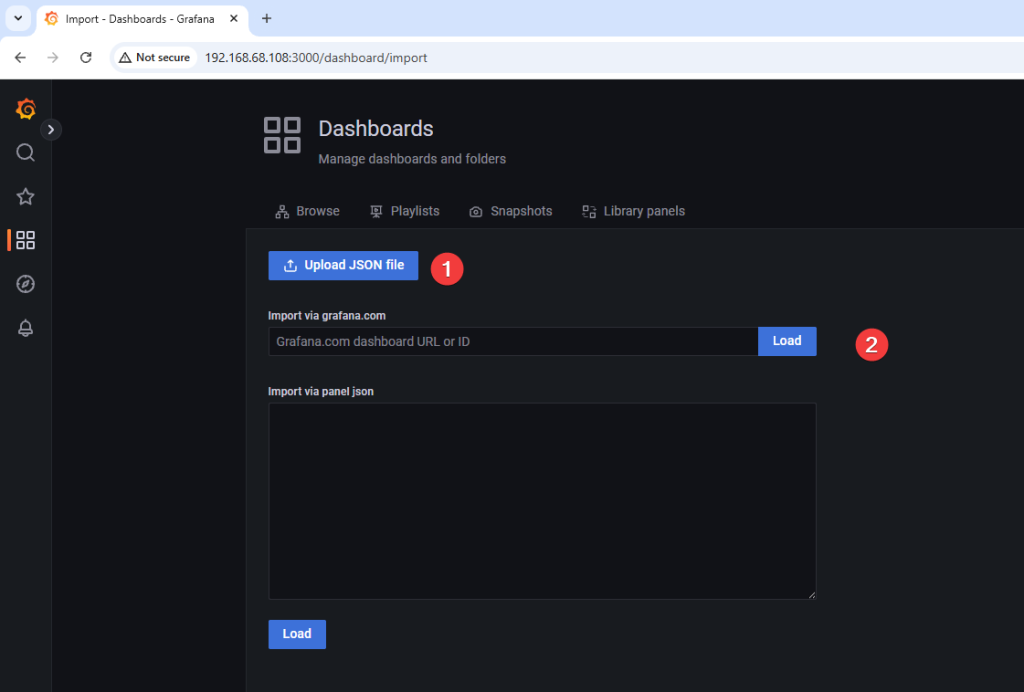Open the search icon in sidebar

click(x=26, y=152)
